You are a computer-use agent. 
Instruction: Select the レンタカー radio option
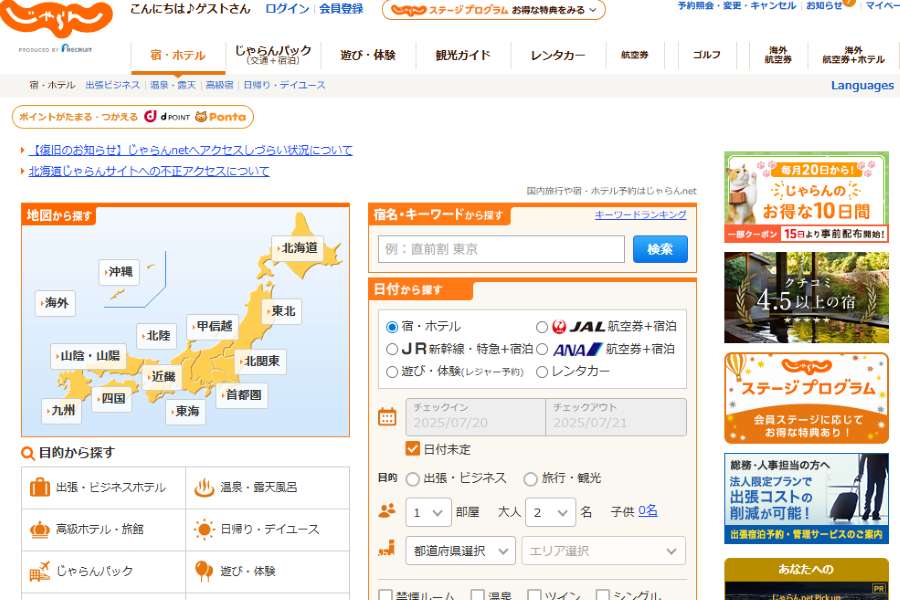click(x=542, y=371)
